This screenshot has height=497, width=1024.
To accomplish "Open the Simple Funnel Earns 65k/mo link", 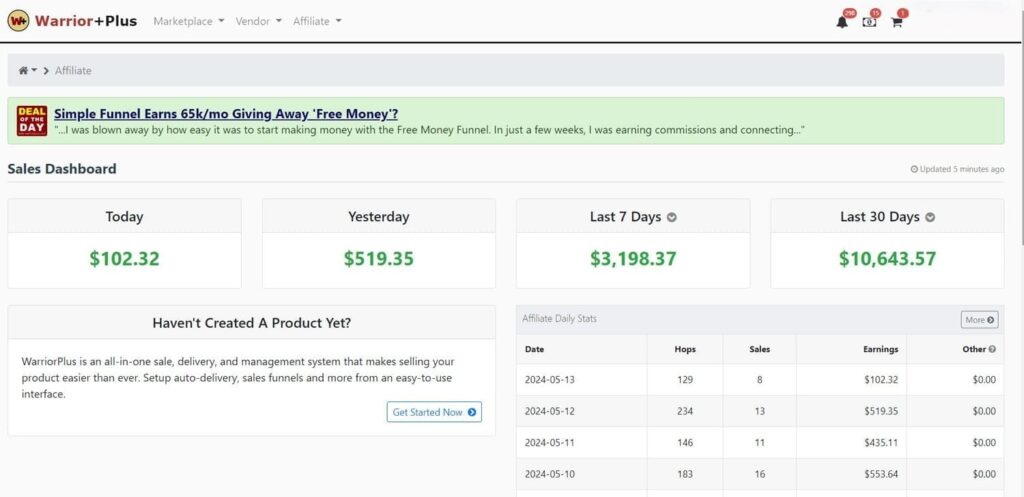I will click(x=226, y=114).
